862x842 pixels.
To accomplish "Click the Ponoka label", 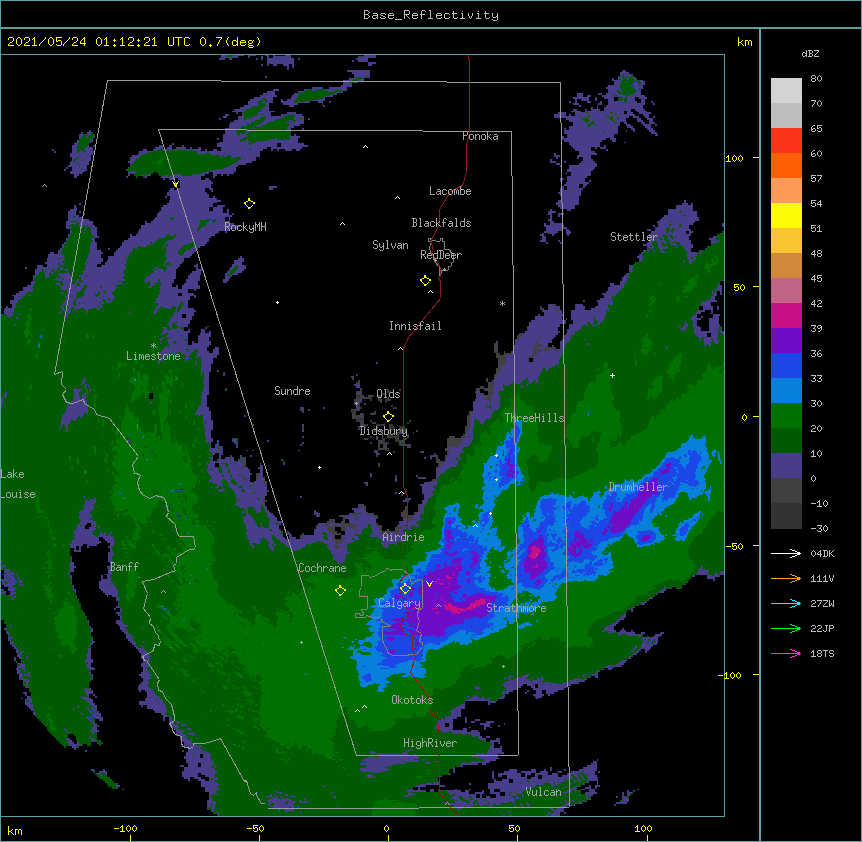I will click(x=480, y=136).
